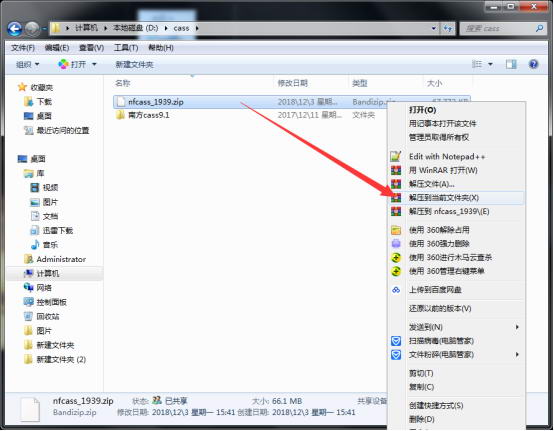Choose 打开(O) in context menu
This screenshot has height=431, width=554.
click(422, 110)
